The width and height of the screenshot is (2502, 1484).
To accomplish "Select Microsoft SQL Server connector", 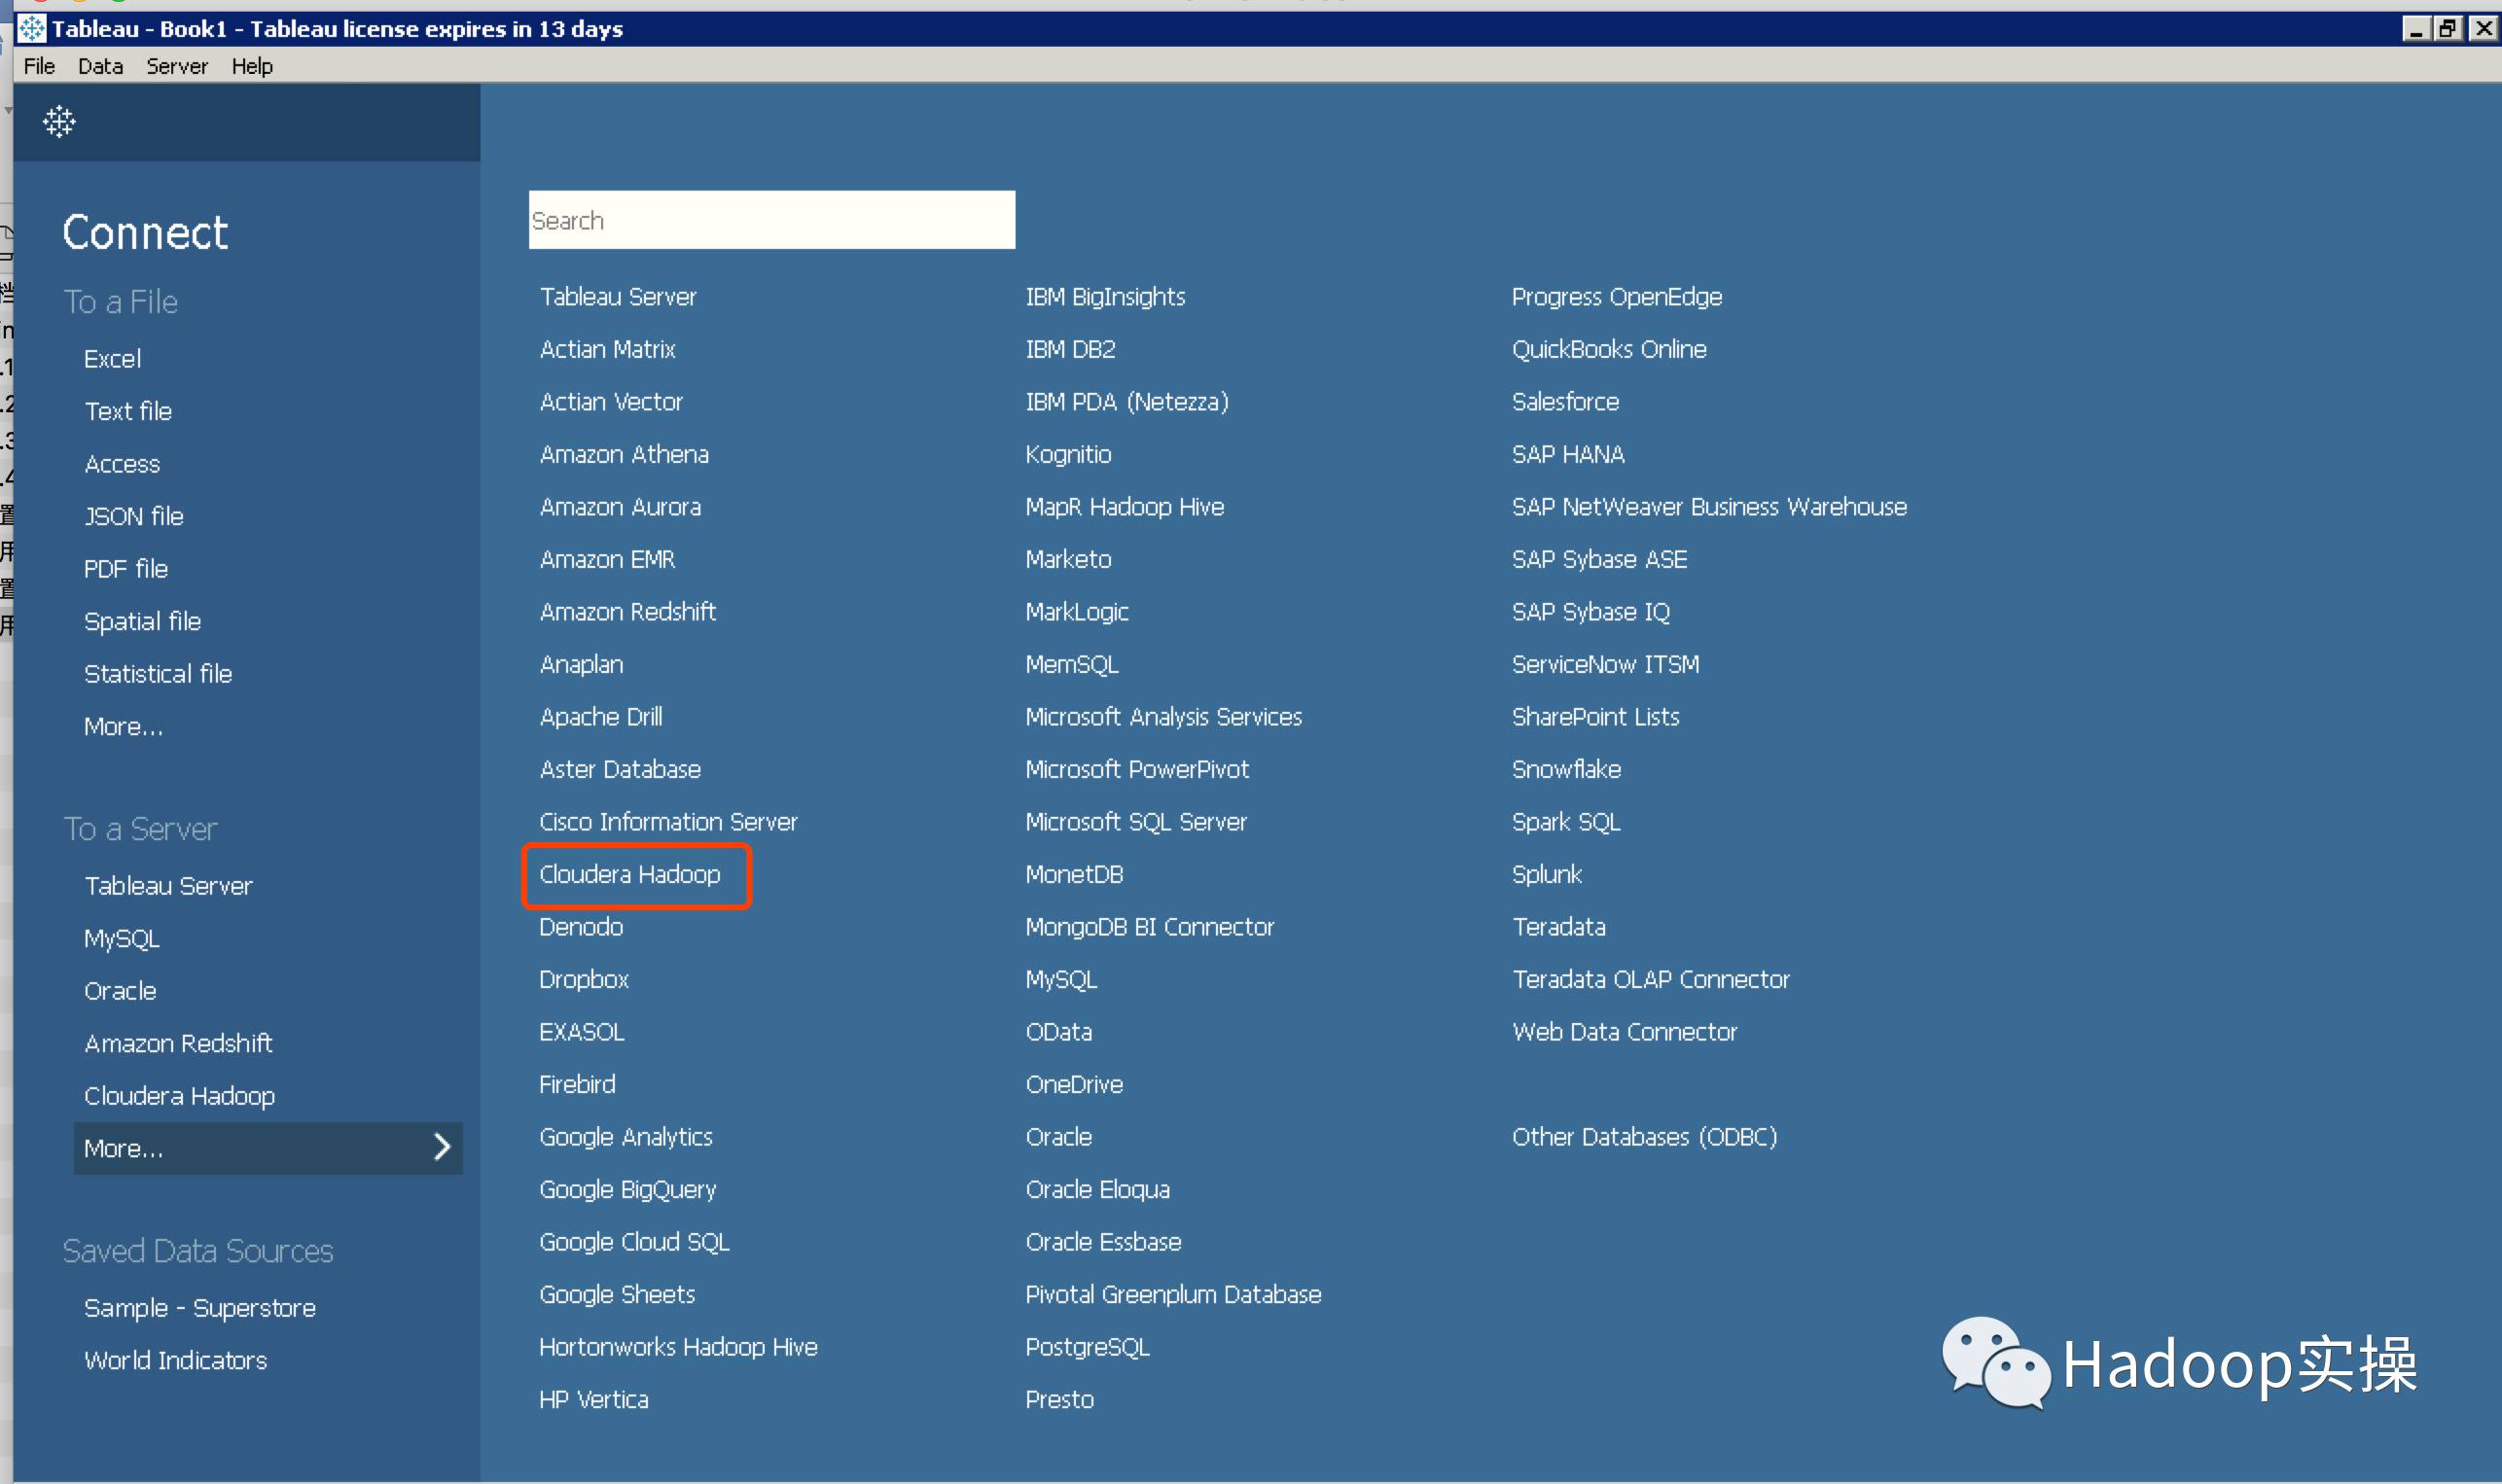I will point(1136,822).
